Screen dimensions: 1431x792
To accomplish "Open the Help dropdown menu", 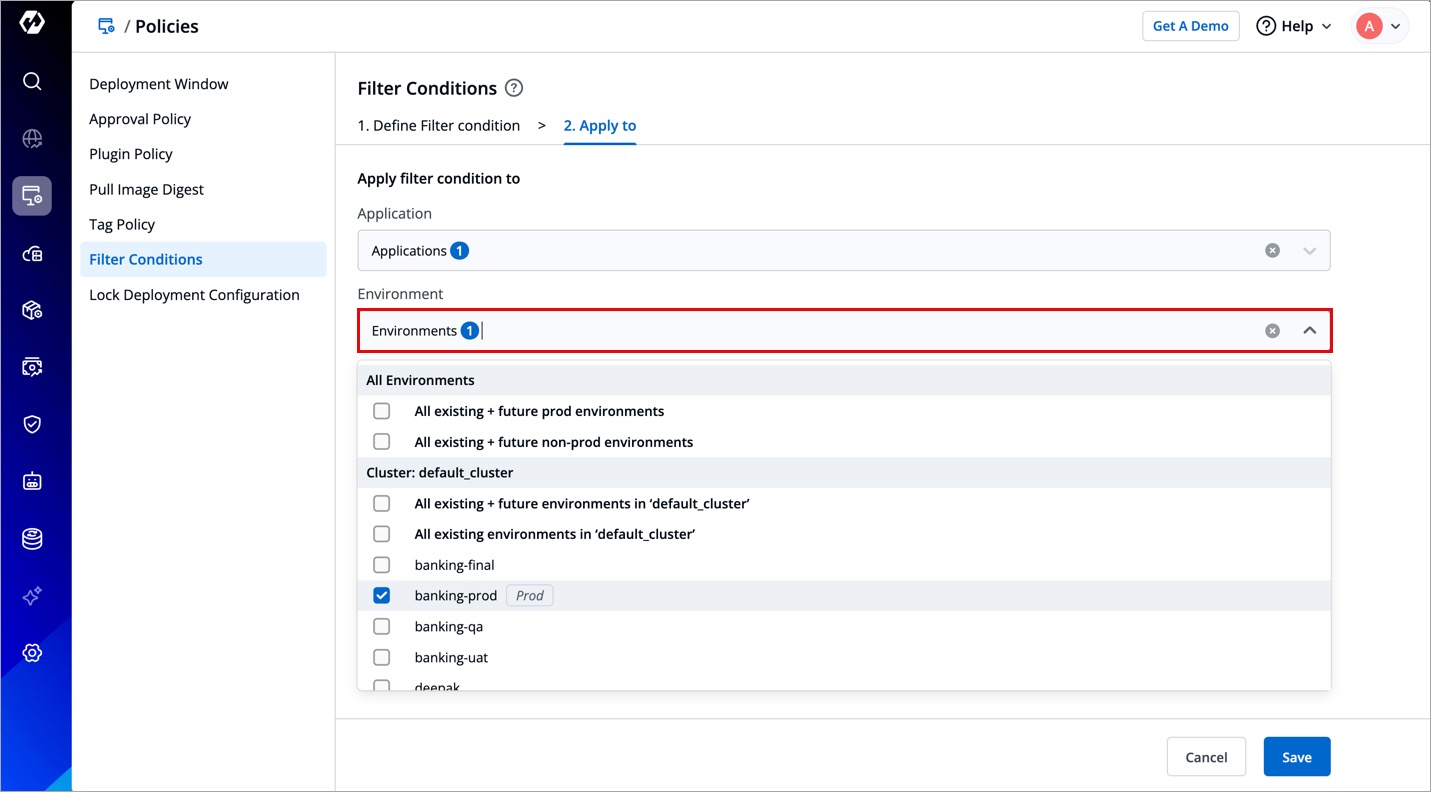I will click(x=1294, y=26).
